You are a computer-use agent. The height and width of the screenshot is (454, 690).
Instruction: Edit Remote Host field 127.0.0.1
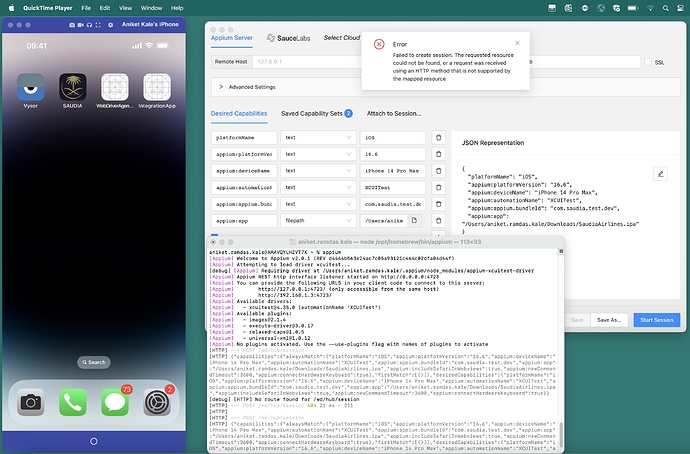(308, 62)
